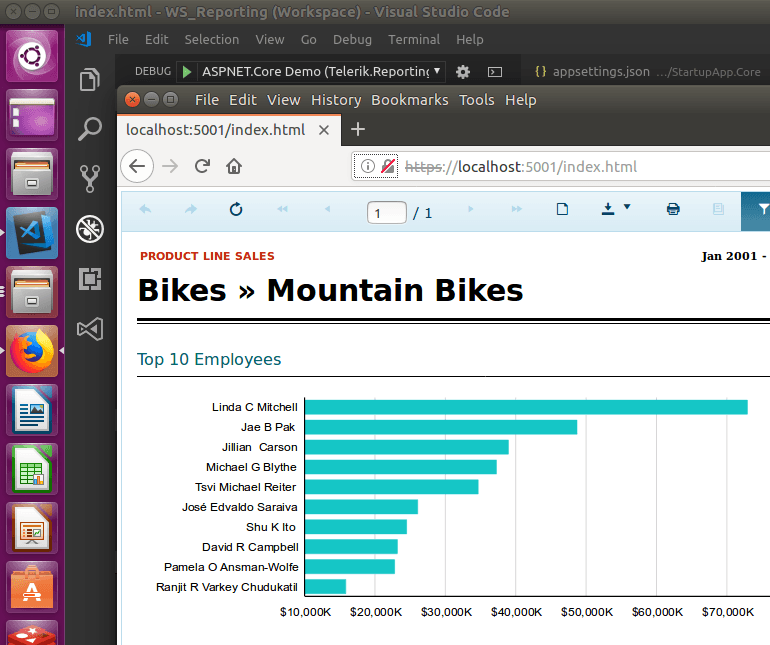Reload the browser page
The height and width of the screenshot is (645, 770).
(202, 166)
